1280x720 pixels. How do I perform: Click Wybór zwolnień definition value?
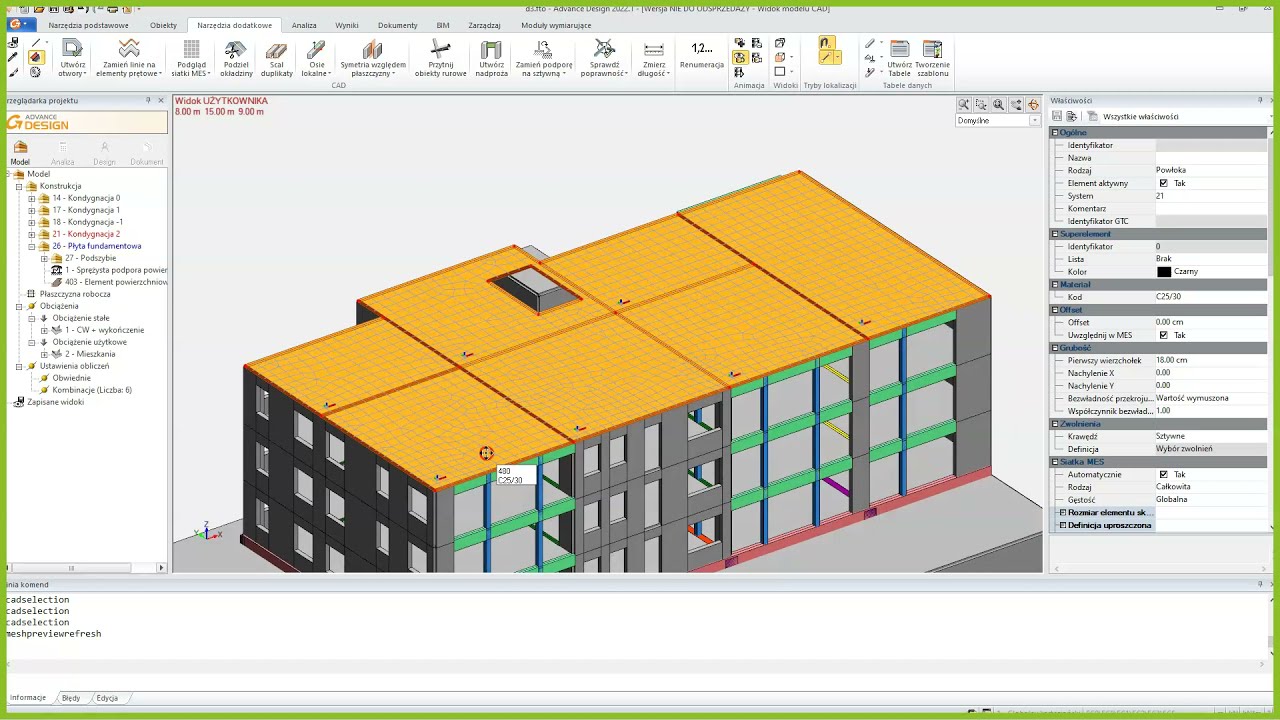1211,449
